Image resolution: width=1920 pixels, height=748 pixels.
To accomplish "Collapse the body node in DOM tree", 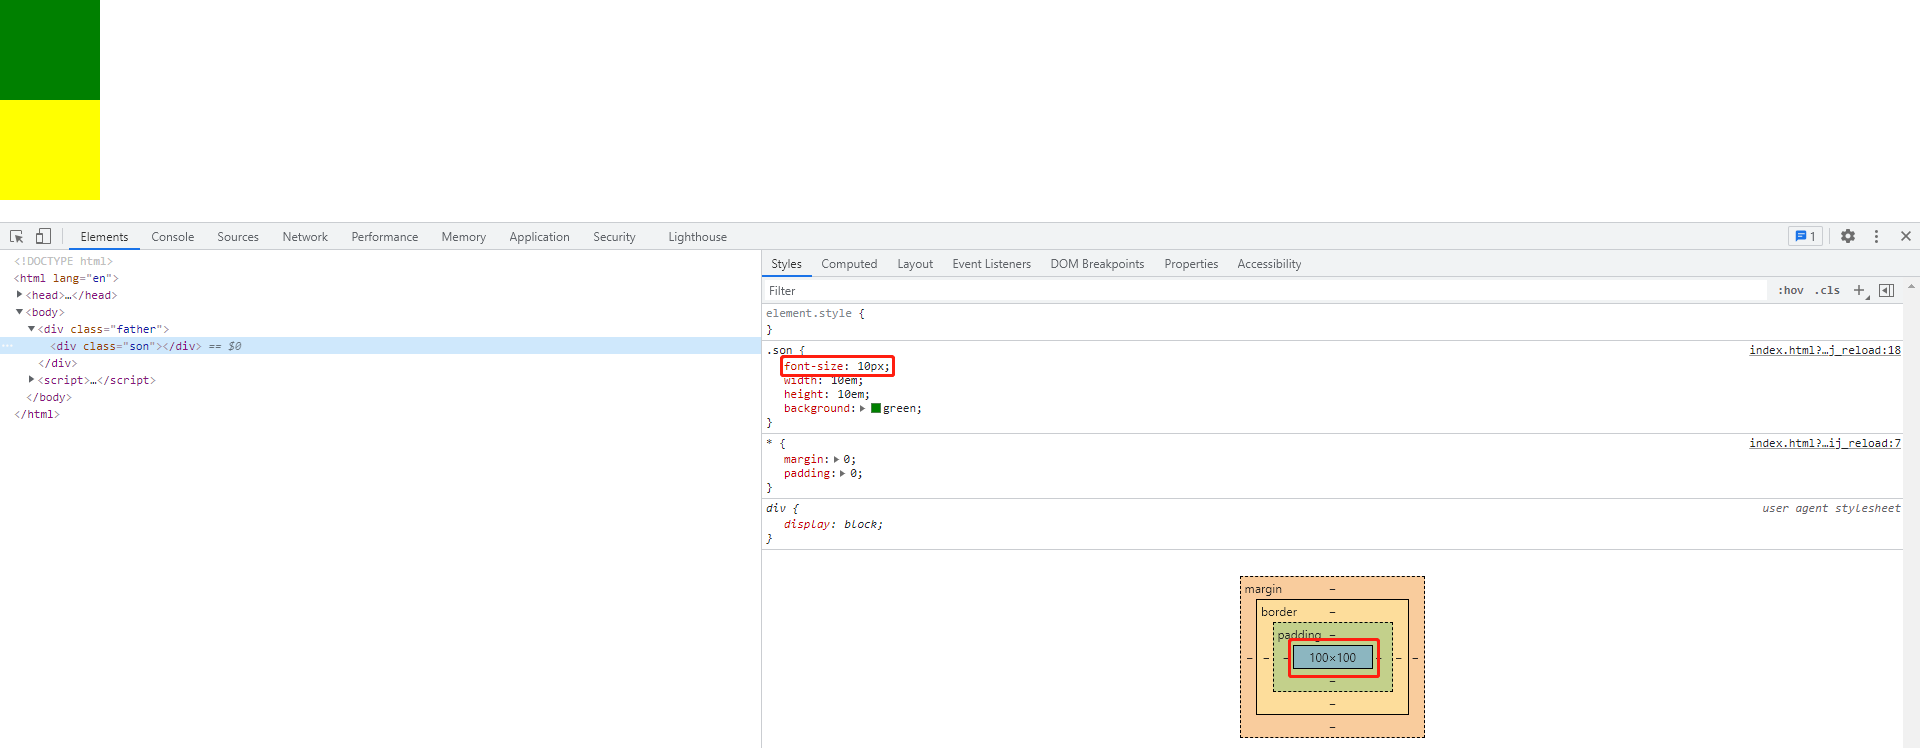I will point(20,312).
